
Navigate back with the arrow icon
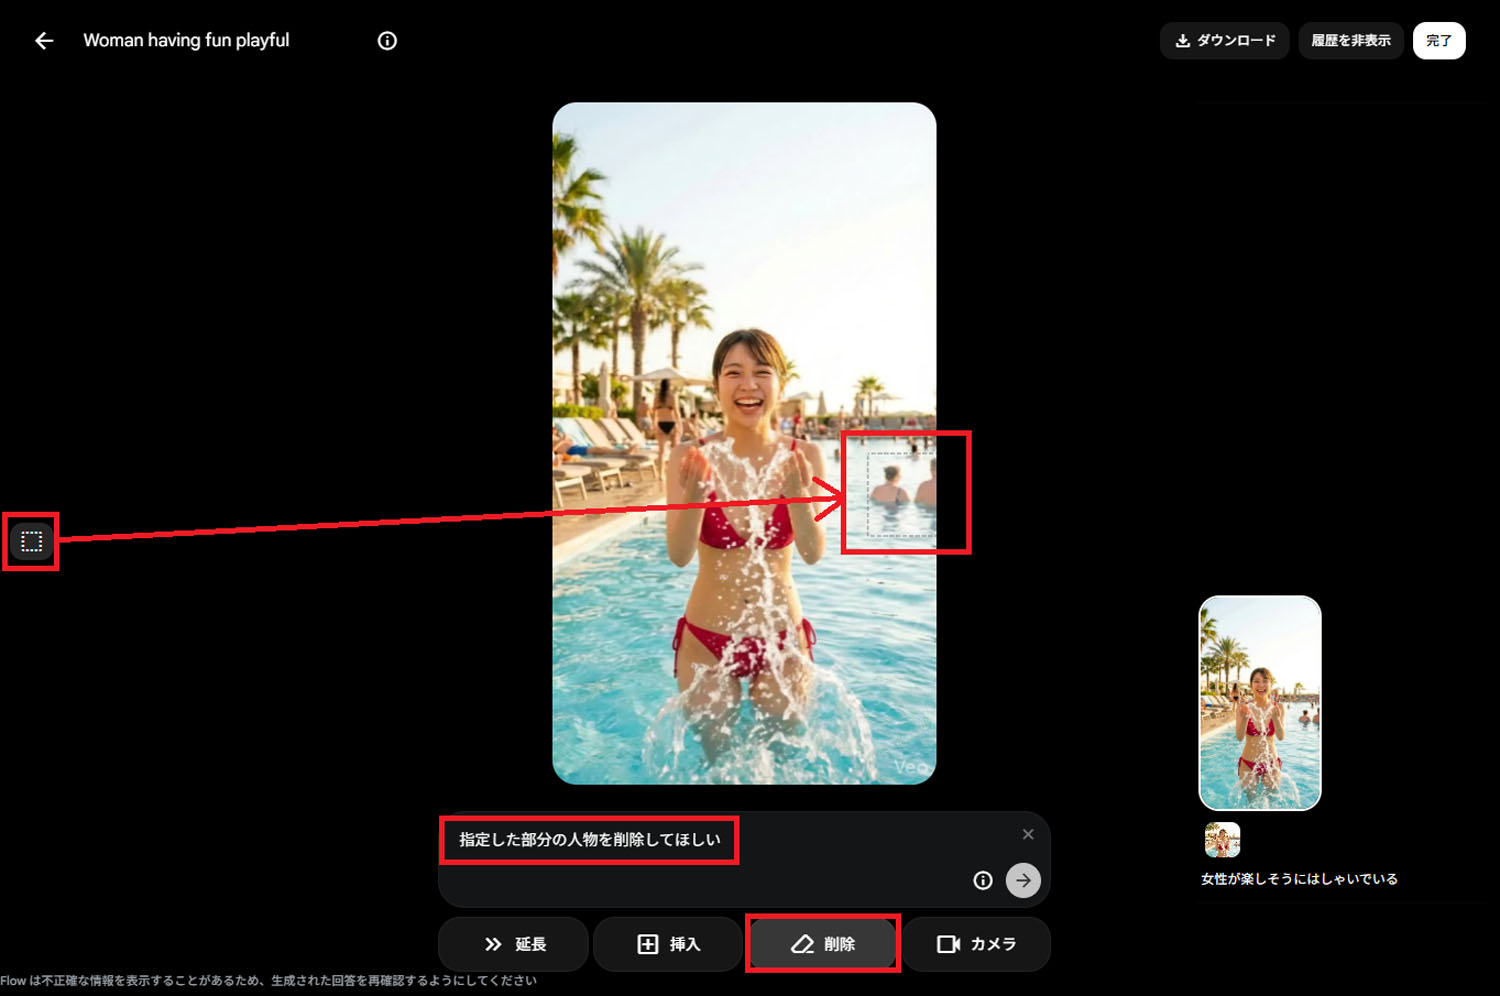pos(43,40)
